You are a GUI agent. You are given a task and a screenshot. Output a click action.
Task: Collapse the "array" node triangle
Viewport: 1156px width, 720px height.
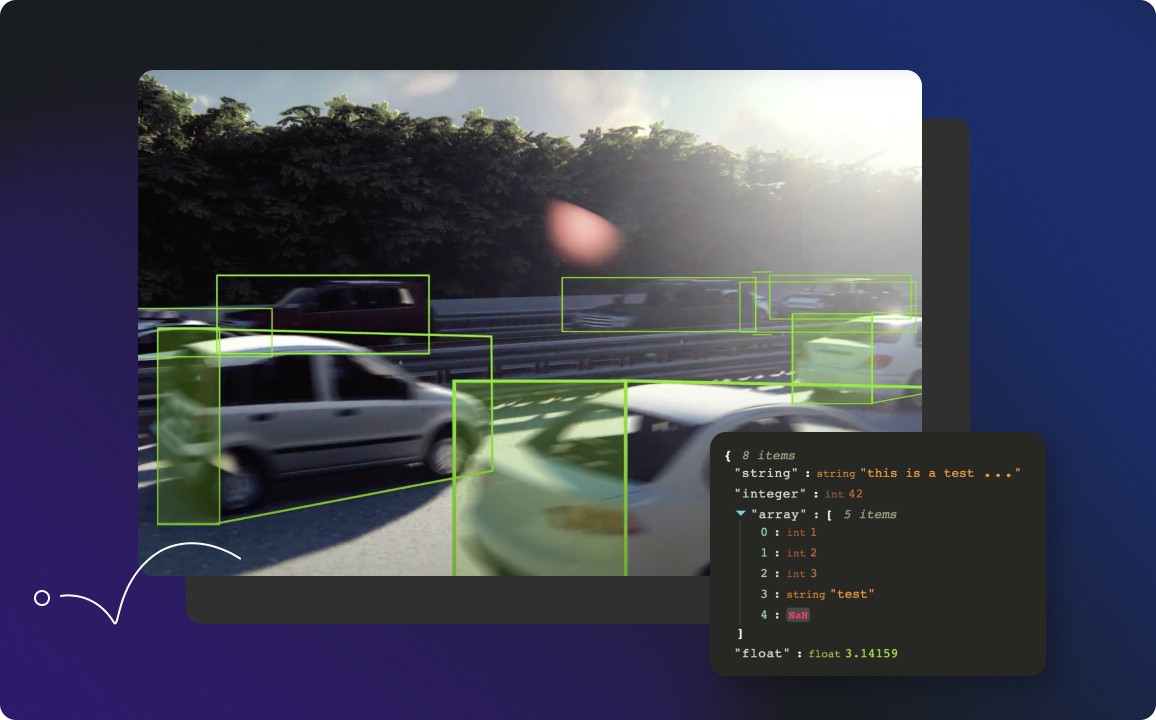[741, 514]
